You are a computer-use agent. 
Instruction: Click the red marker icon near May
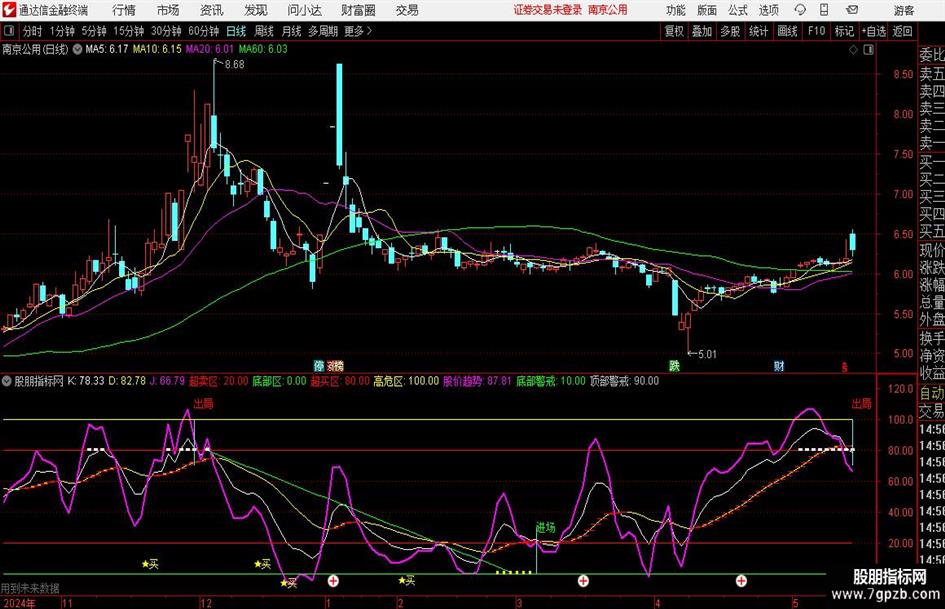[845, 367]
